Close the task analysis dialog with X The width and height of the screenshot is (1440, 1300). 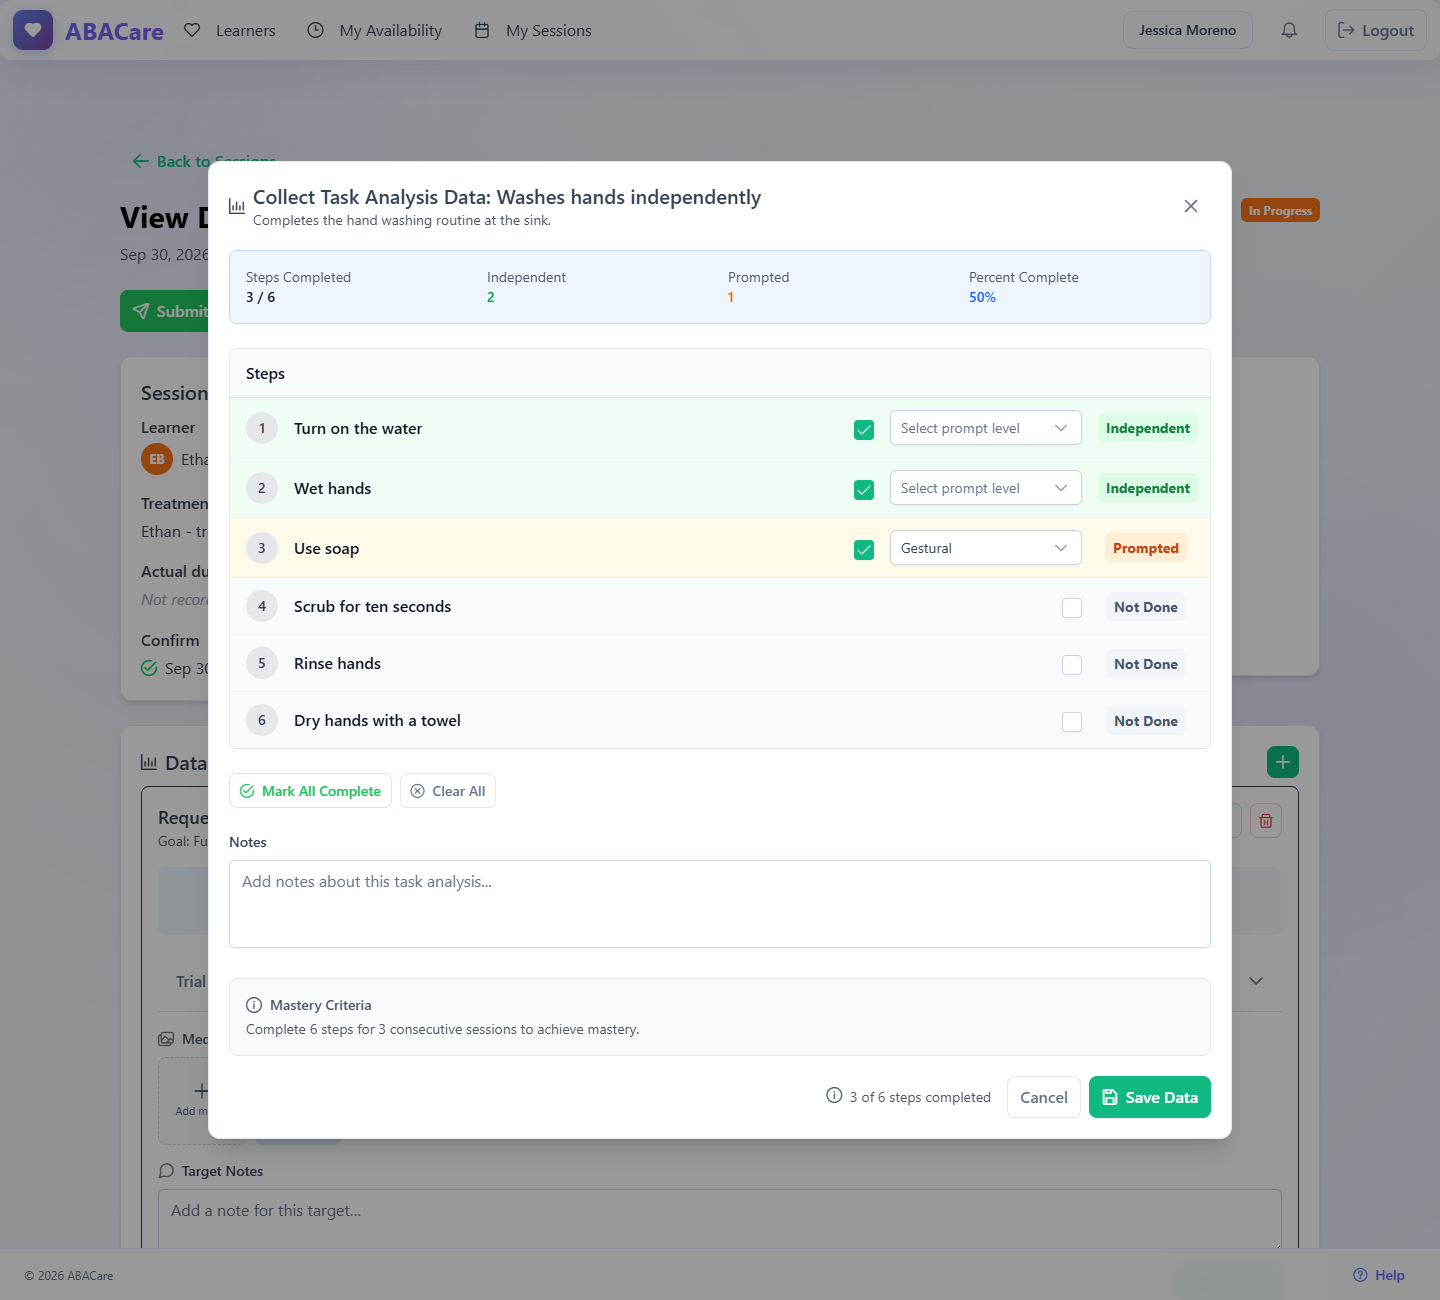[x=1190, y=206]
